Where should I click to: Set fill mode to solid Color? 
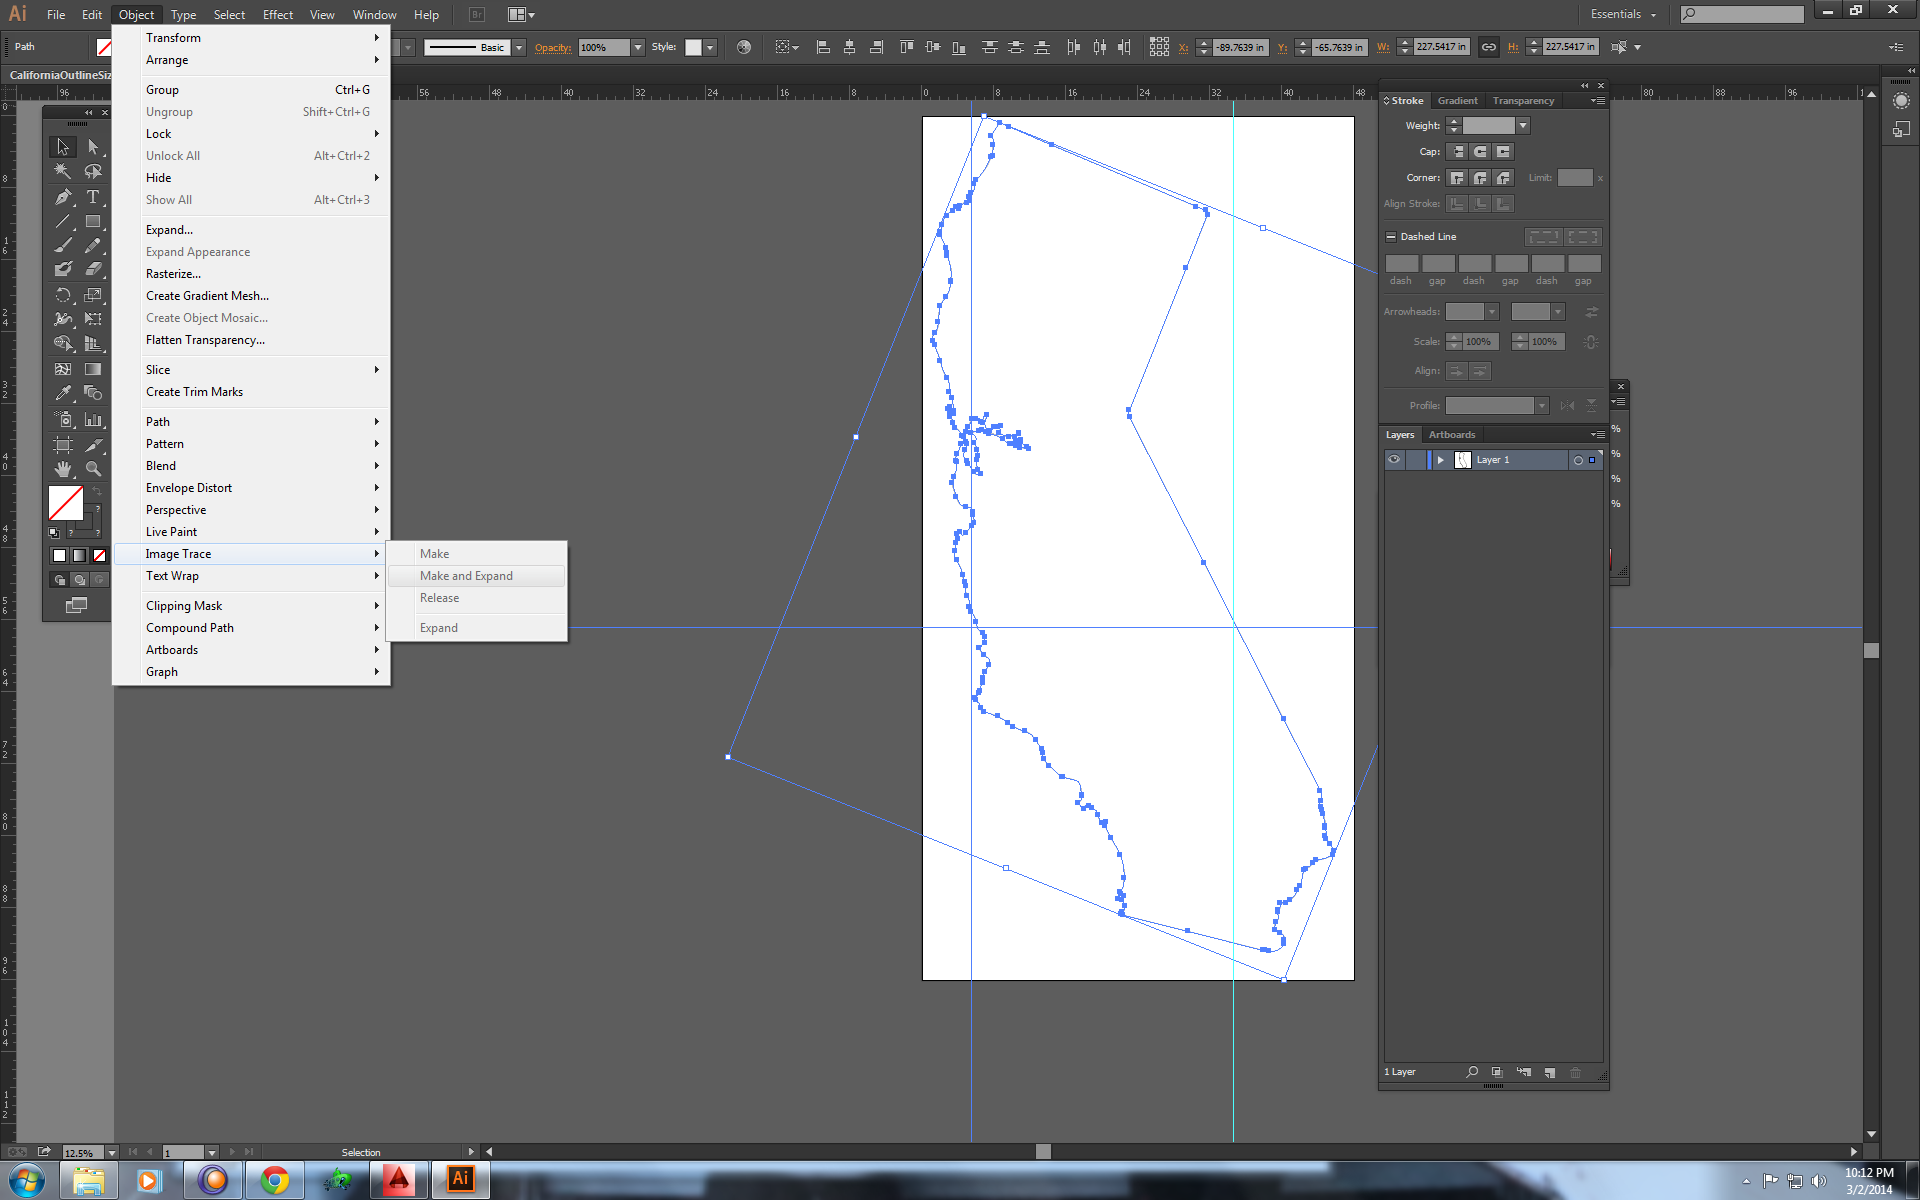59,555
